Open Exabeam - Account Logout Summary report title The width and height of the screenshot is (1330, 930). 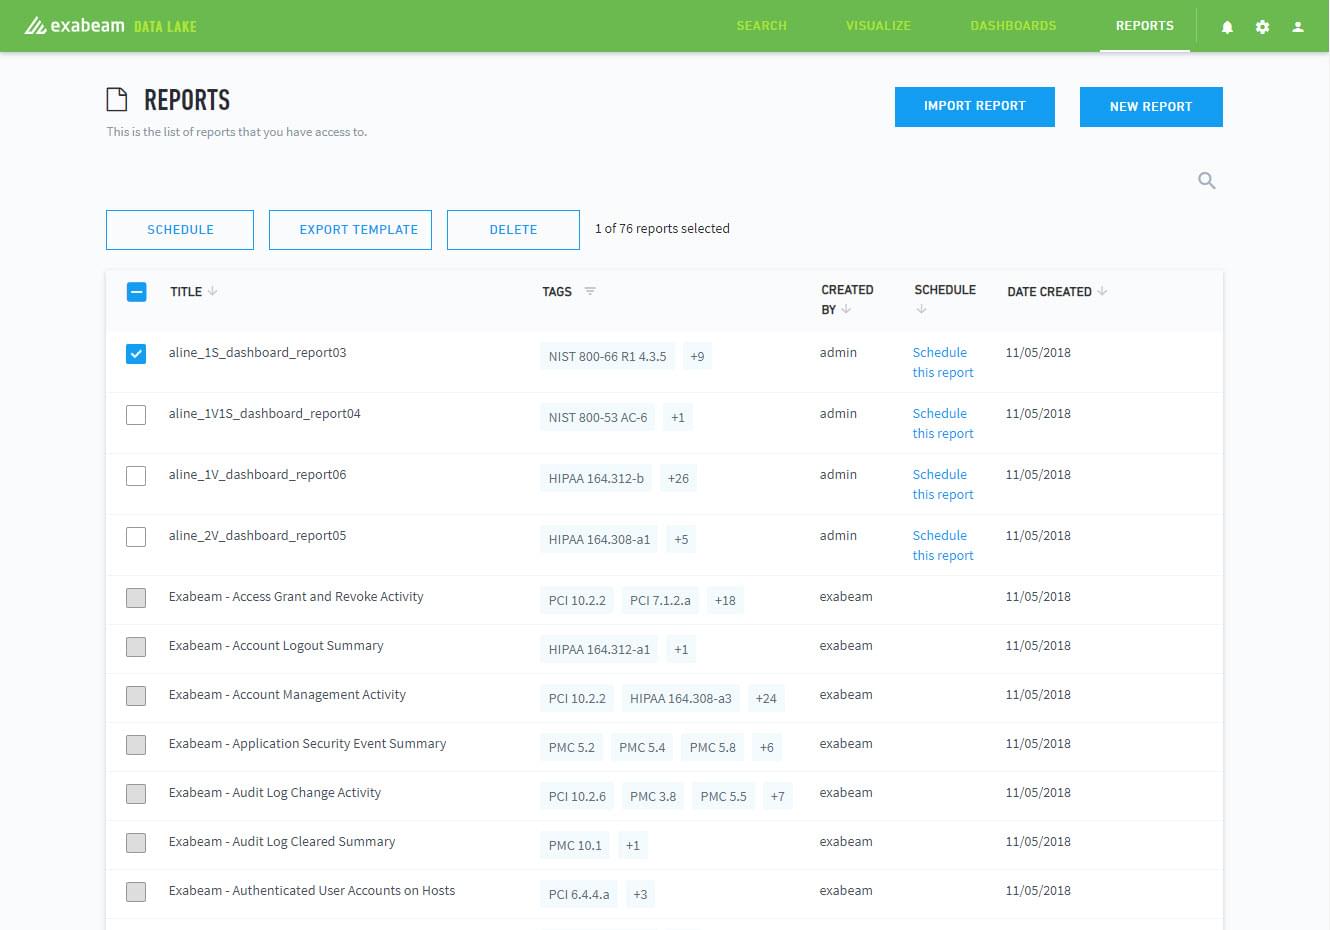pos(276,645)
